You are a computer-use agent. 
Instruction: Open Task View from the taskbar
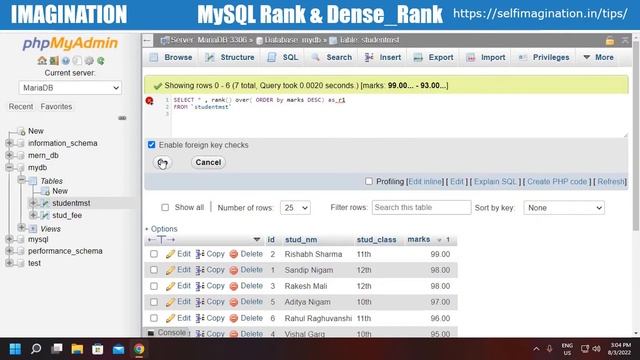coord(57,349)
